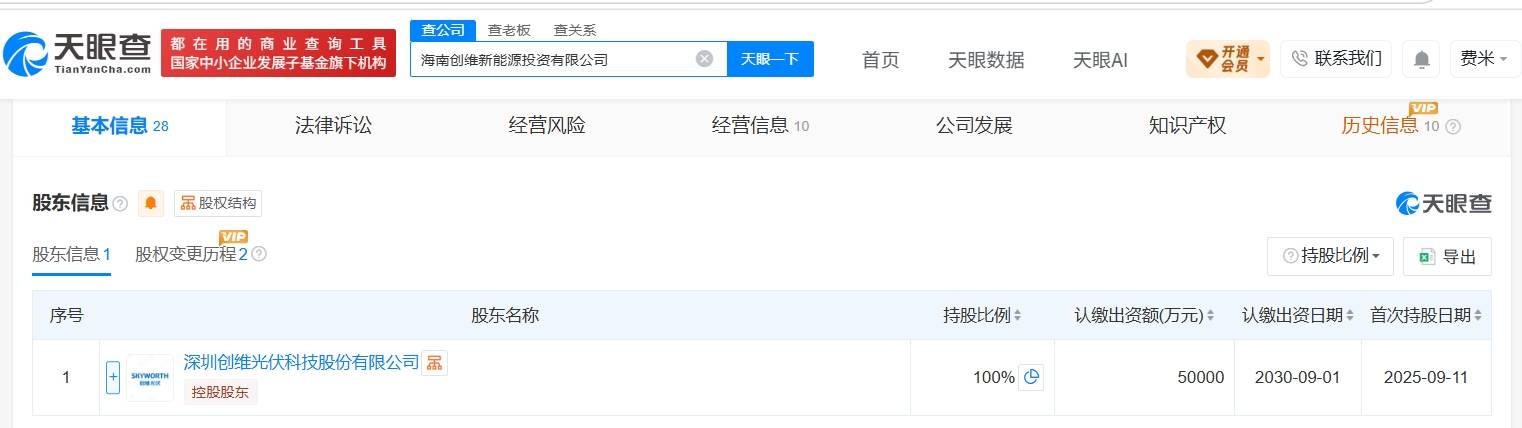Open 深圳创维光伏科技股份有限公司 link
The height and width of the screenshot is (428, 1522).
(x=301, y=362)
